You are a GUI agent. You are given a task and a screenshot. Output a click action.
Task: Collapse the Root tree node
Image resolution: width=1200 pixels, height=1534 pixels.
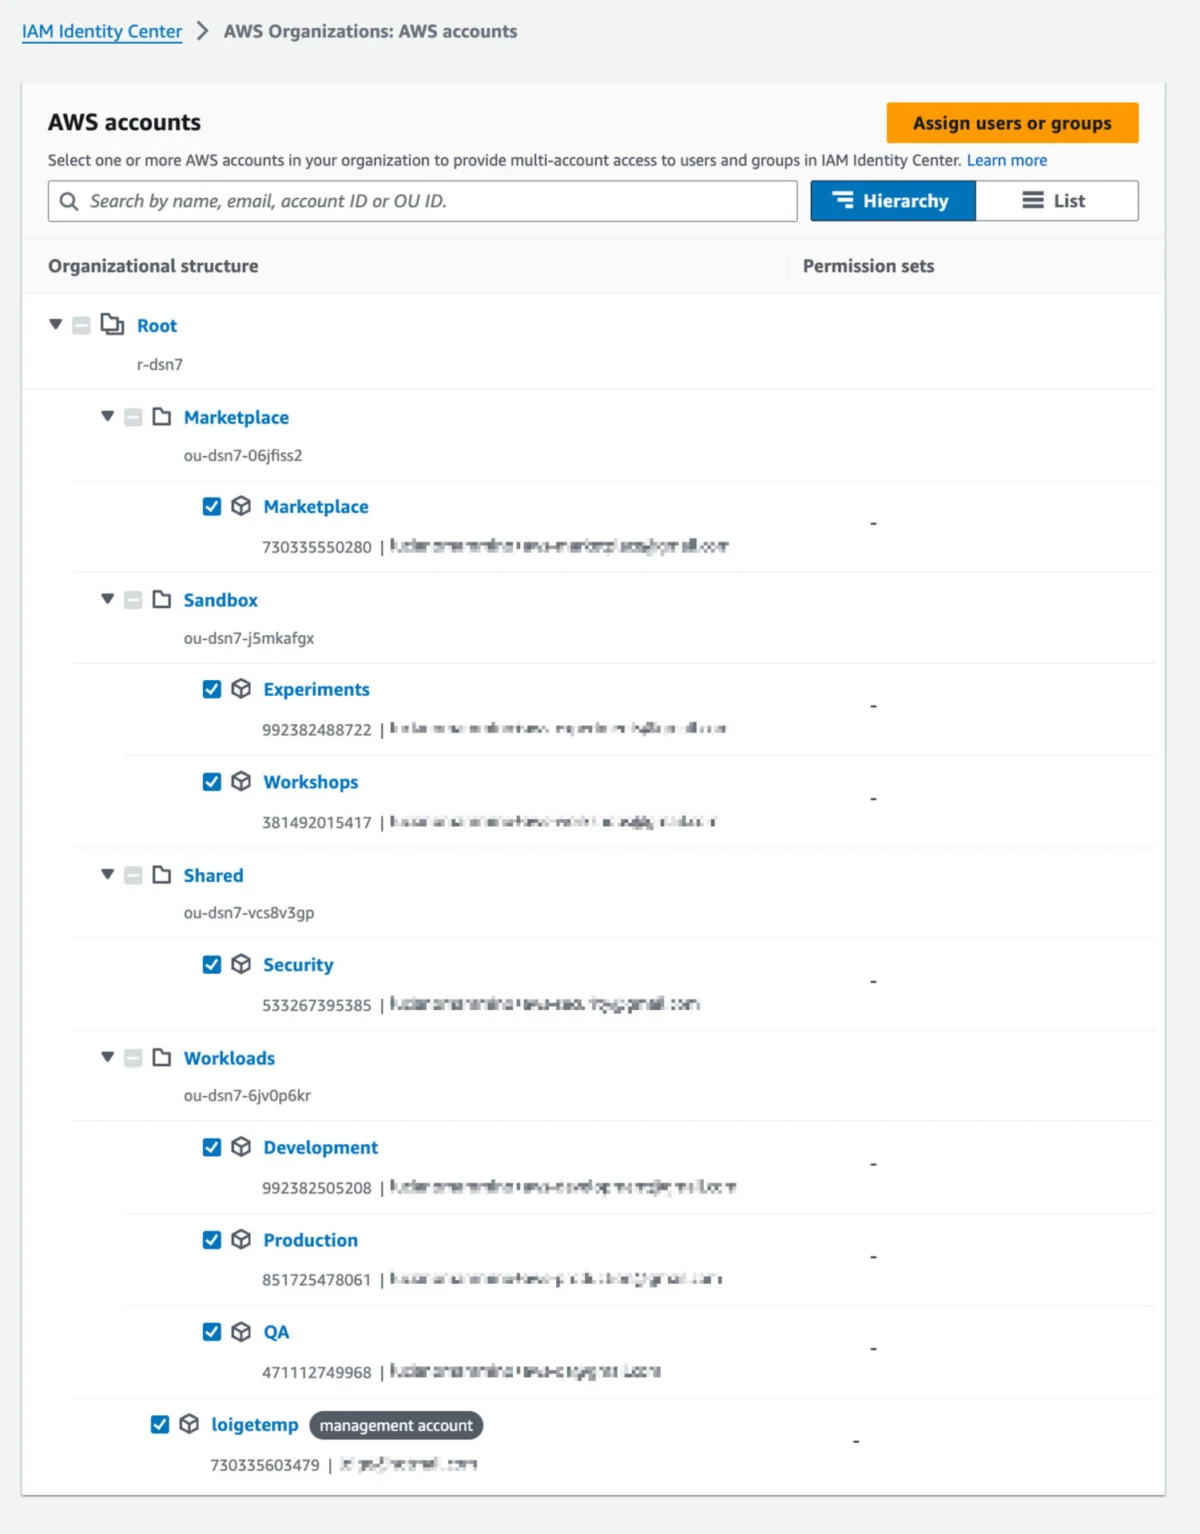tap(55, 325)
